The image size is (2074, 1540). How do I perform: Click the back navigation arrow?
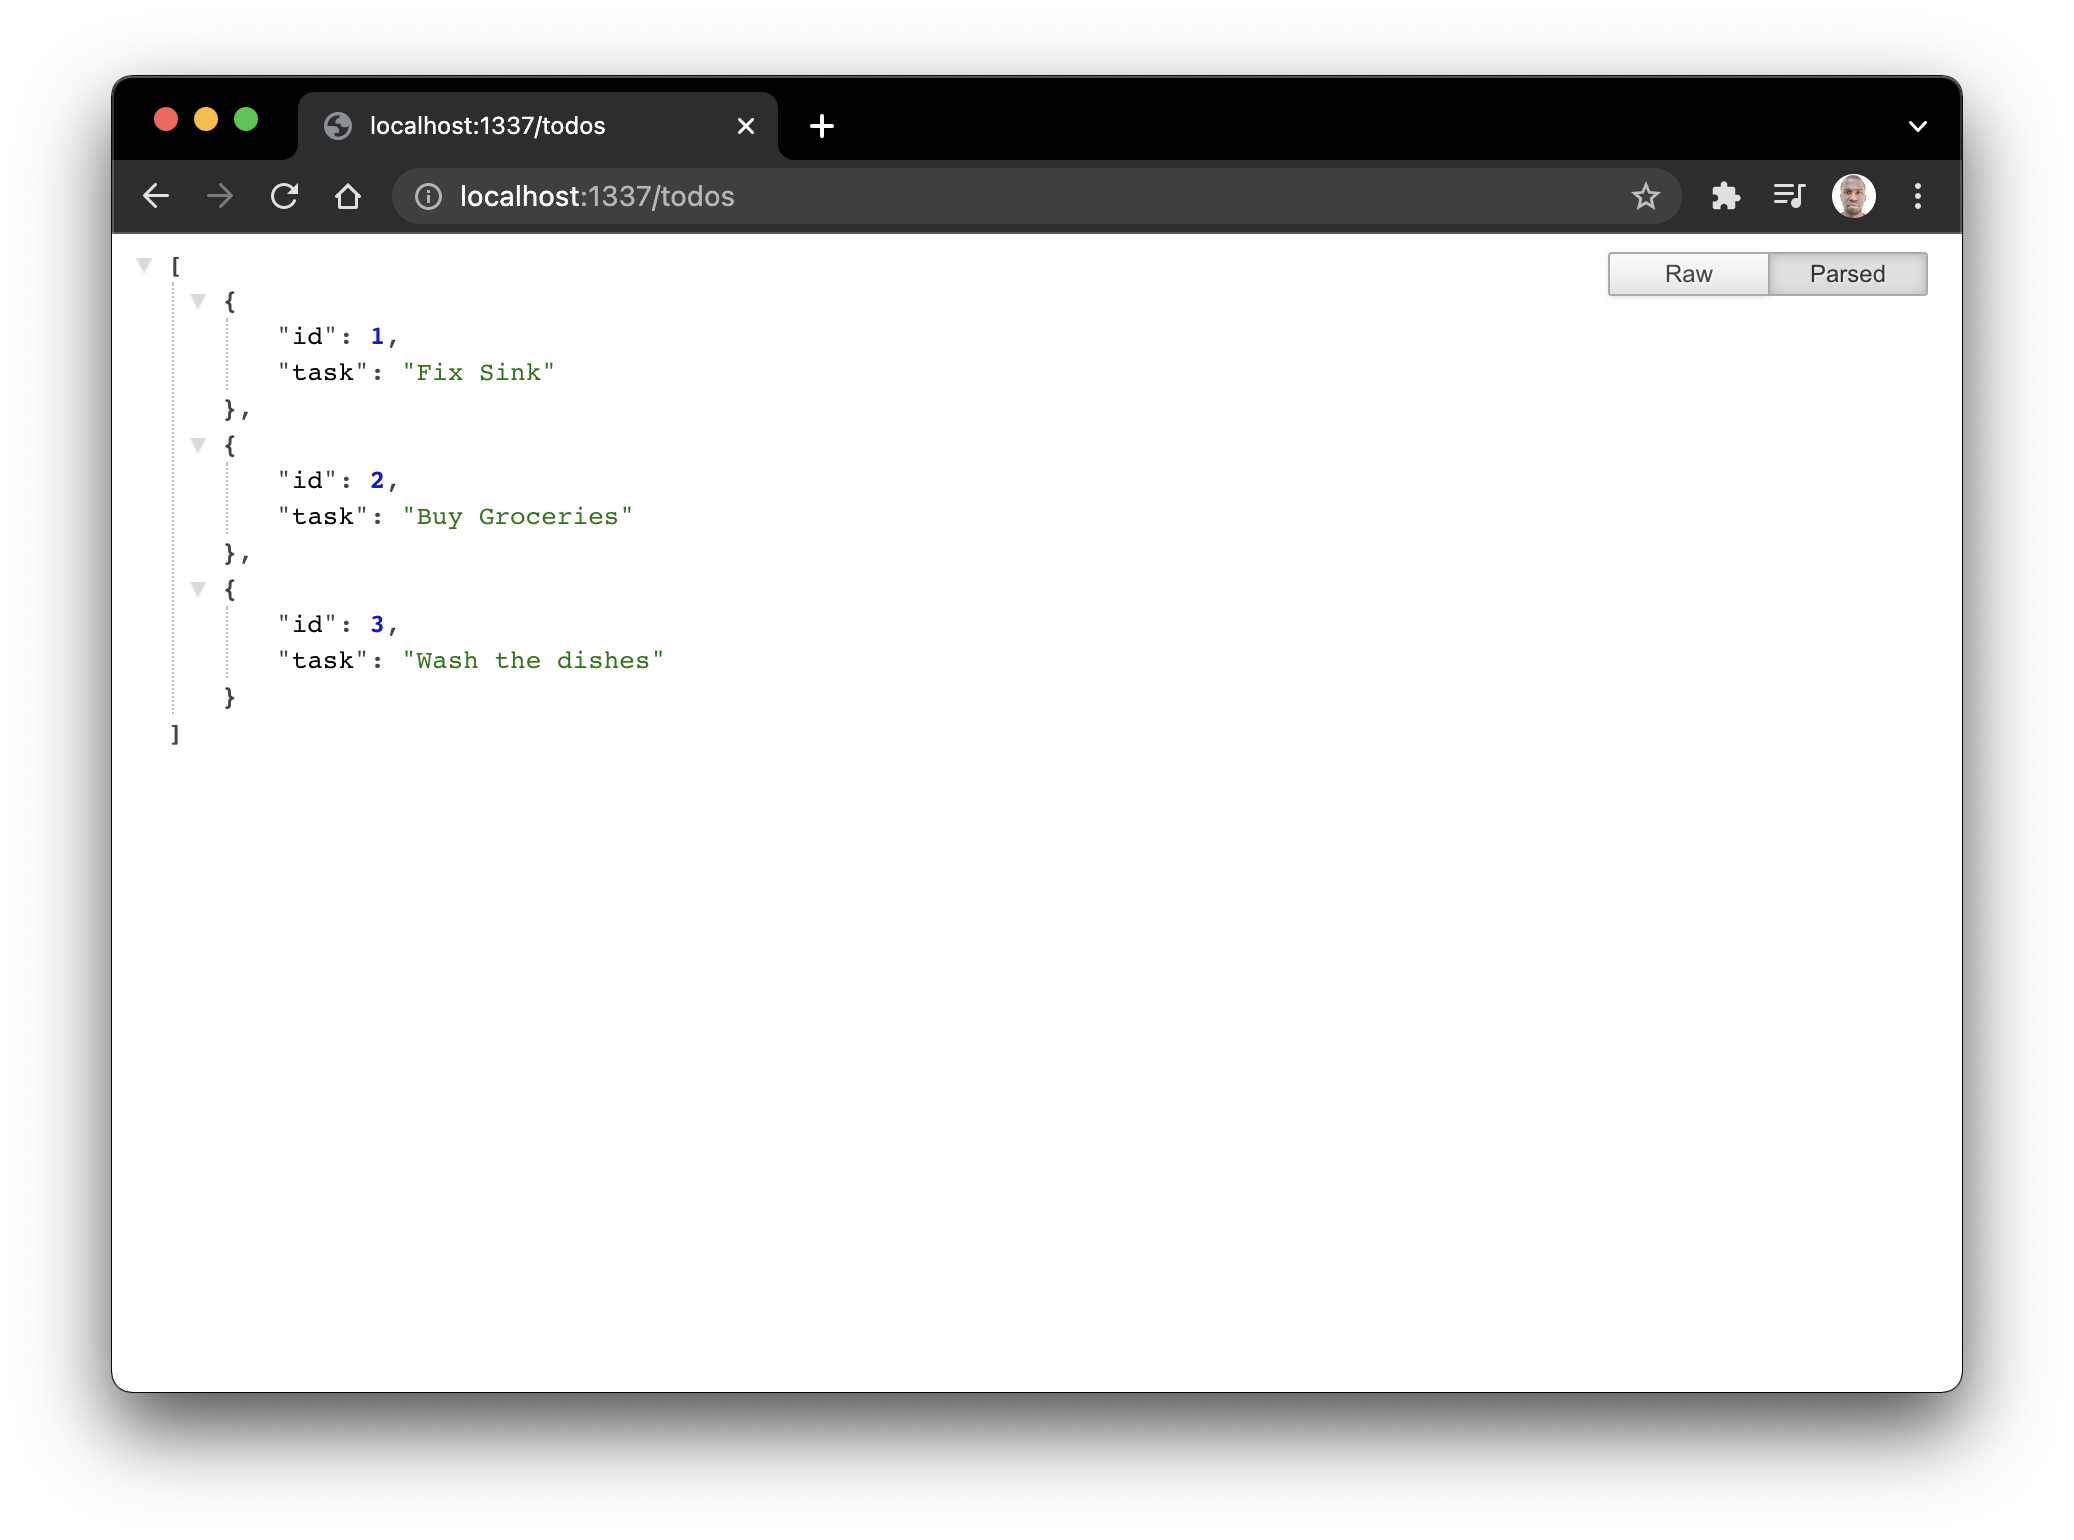[x=156, y=196]
